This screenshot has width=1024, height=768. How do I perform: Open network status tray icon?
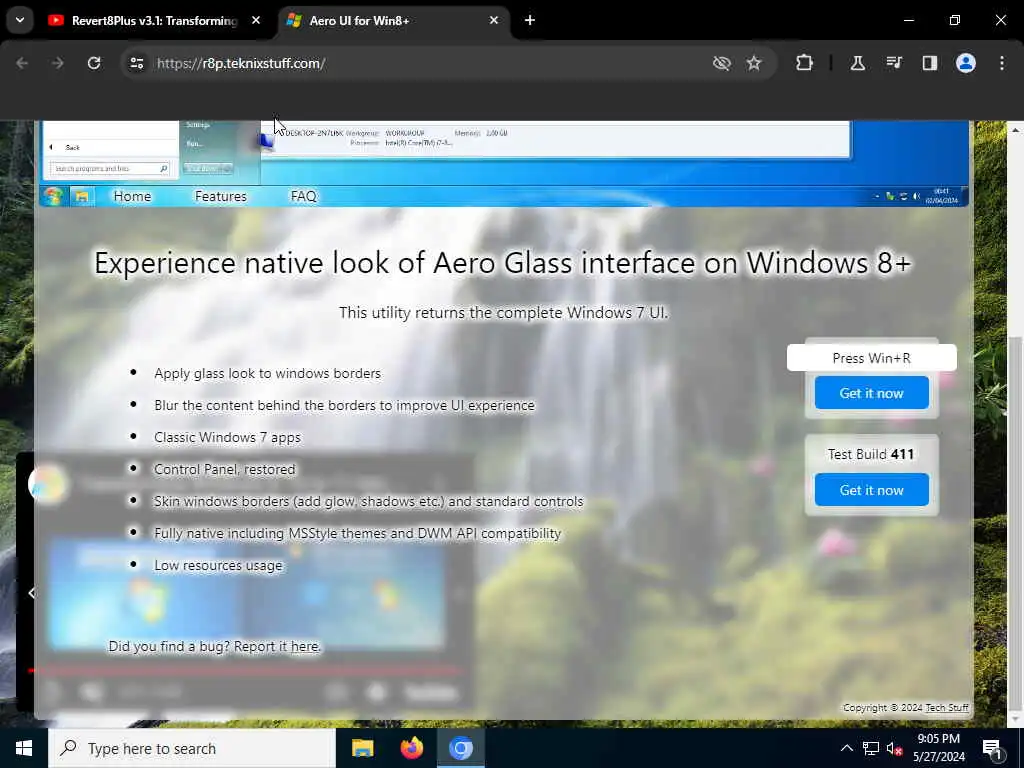click(871, 748)
